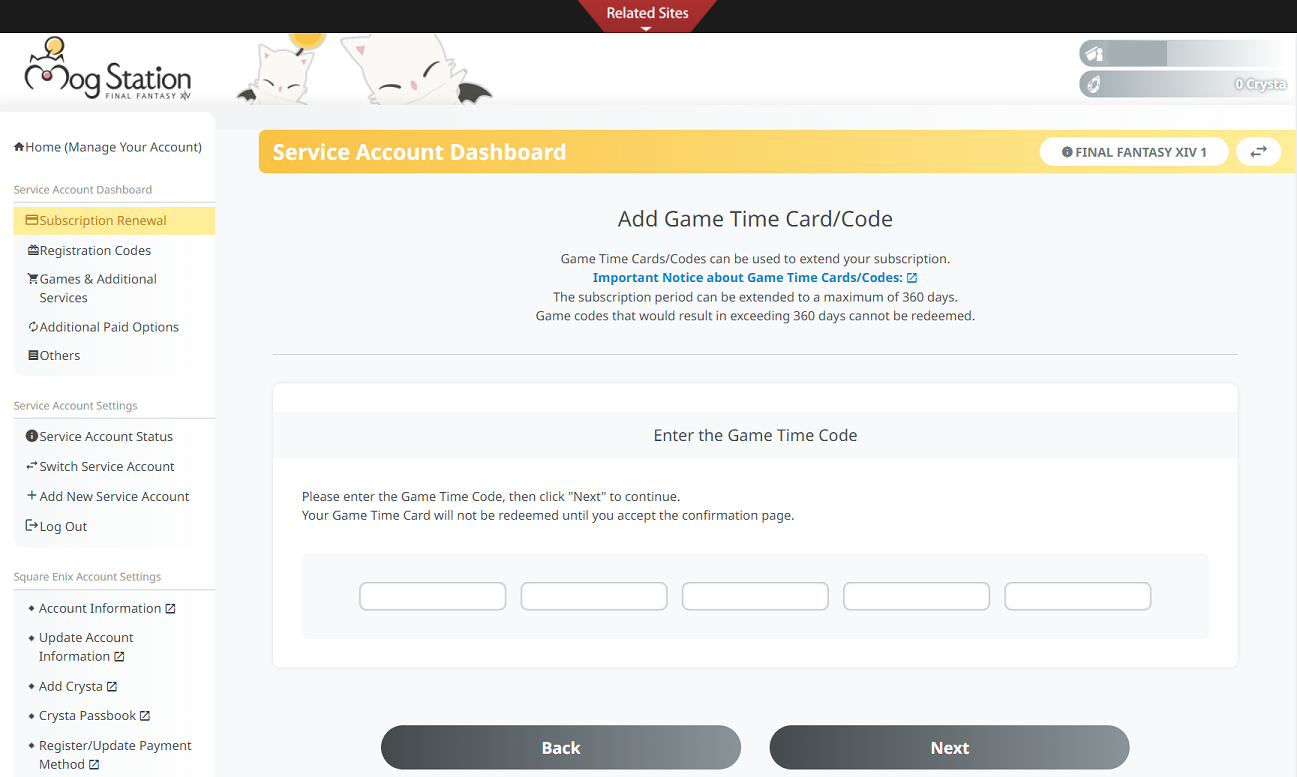Click the first Game Time Code field
1297x777 pixels.
432,596
